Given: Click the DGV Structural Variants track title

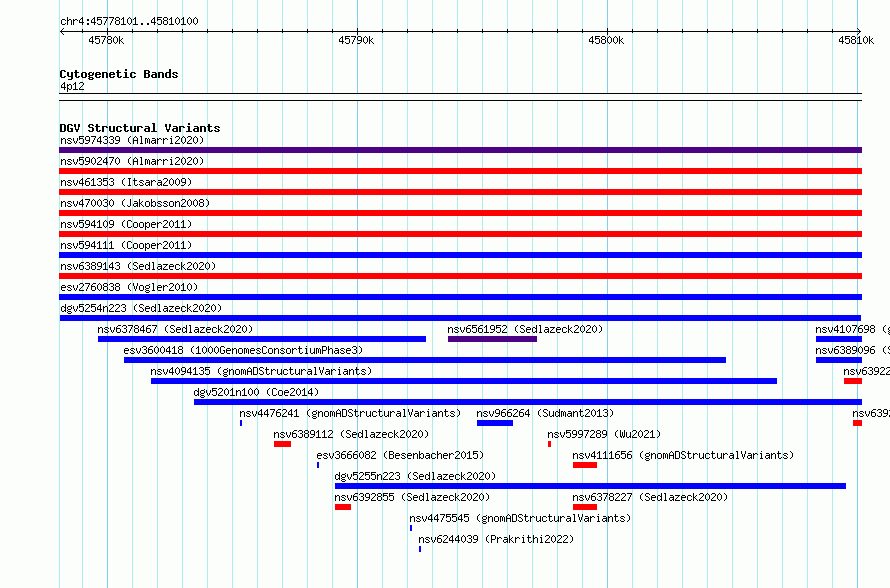Looking at the screenshot, I should [140, 128].
